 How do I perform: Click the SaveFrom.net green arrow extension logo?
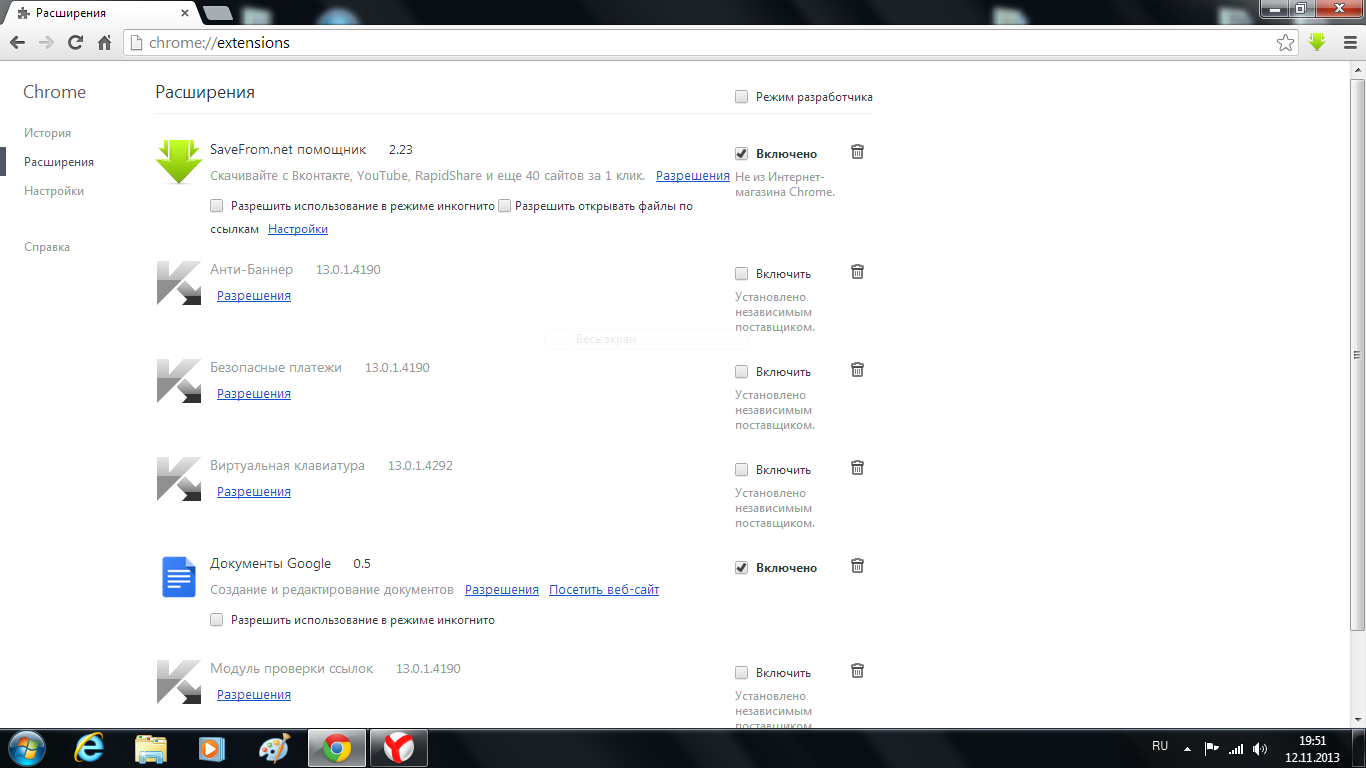point(179,162)
